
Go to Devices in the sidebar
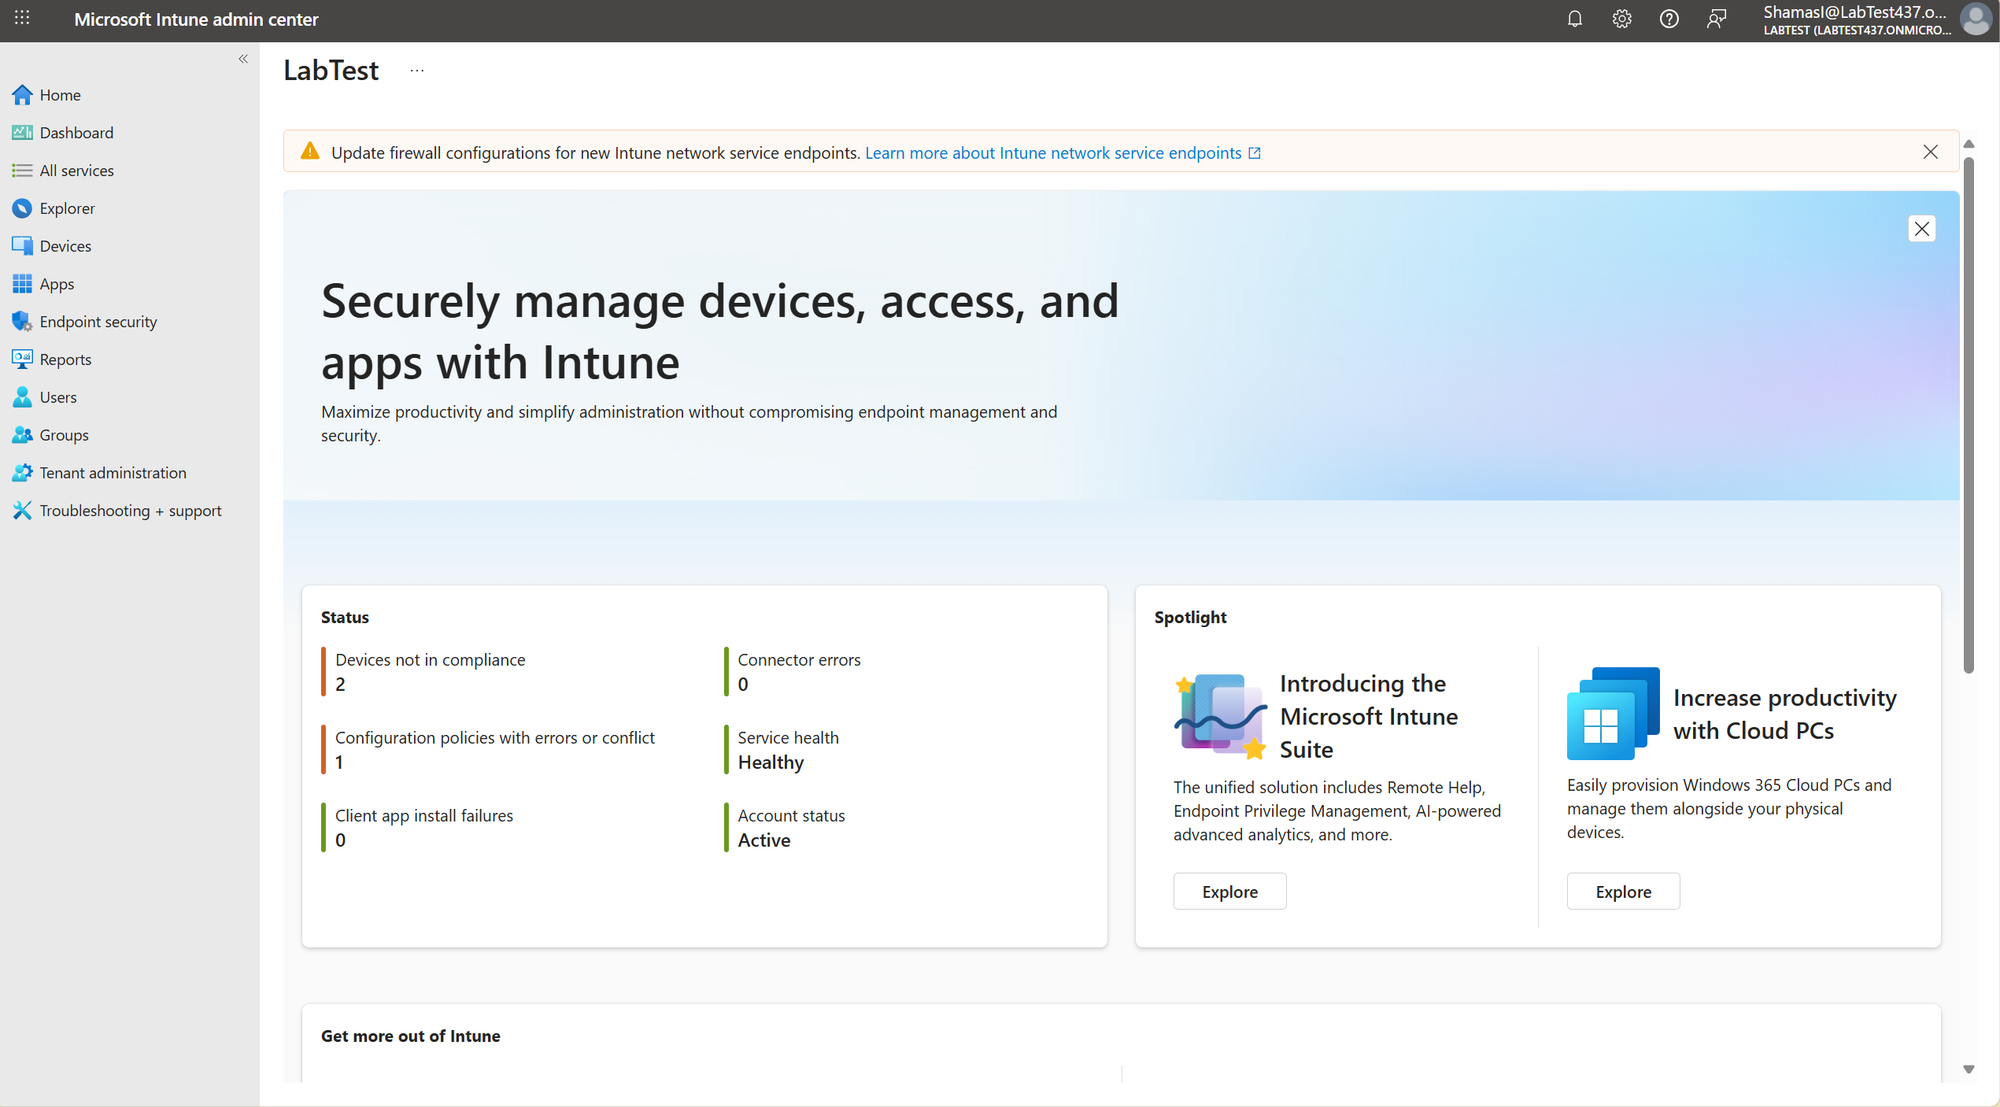click(x=65, y=246)
